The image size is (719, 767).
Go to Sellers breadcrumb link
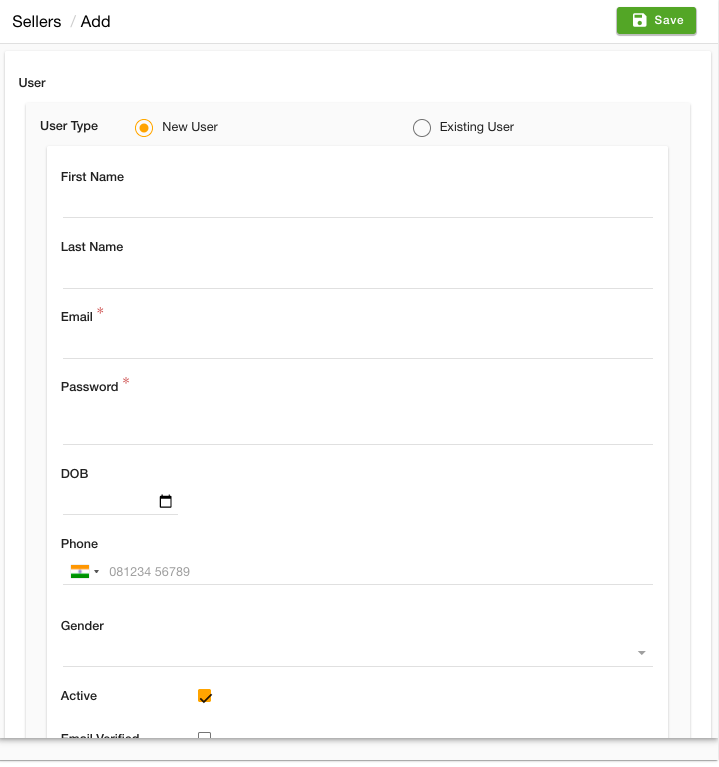coord(37,22)
